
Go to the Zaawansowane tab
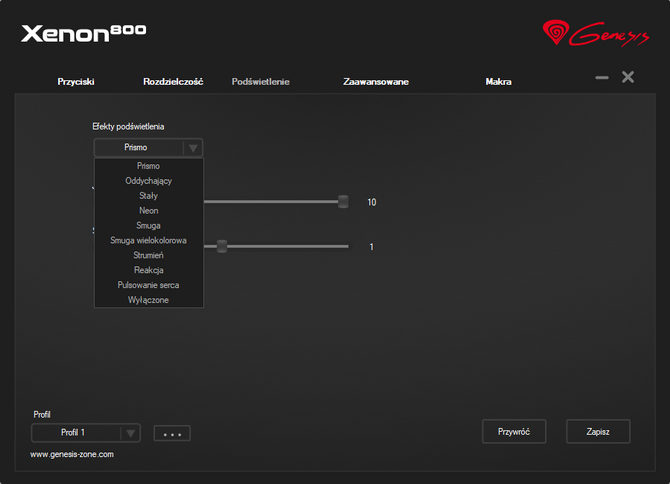pyautogui.click(x=376, y=82)
